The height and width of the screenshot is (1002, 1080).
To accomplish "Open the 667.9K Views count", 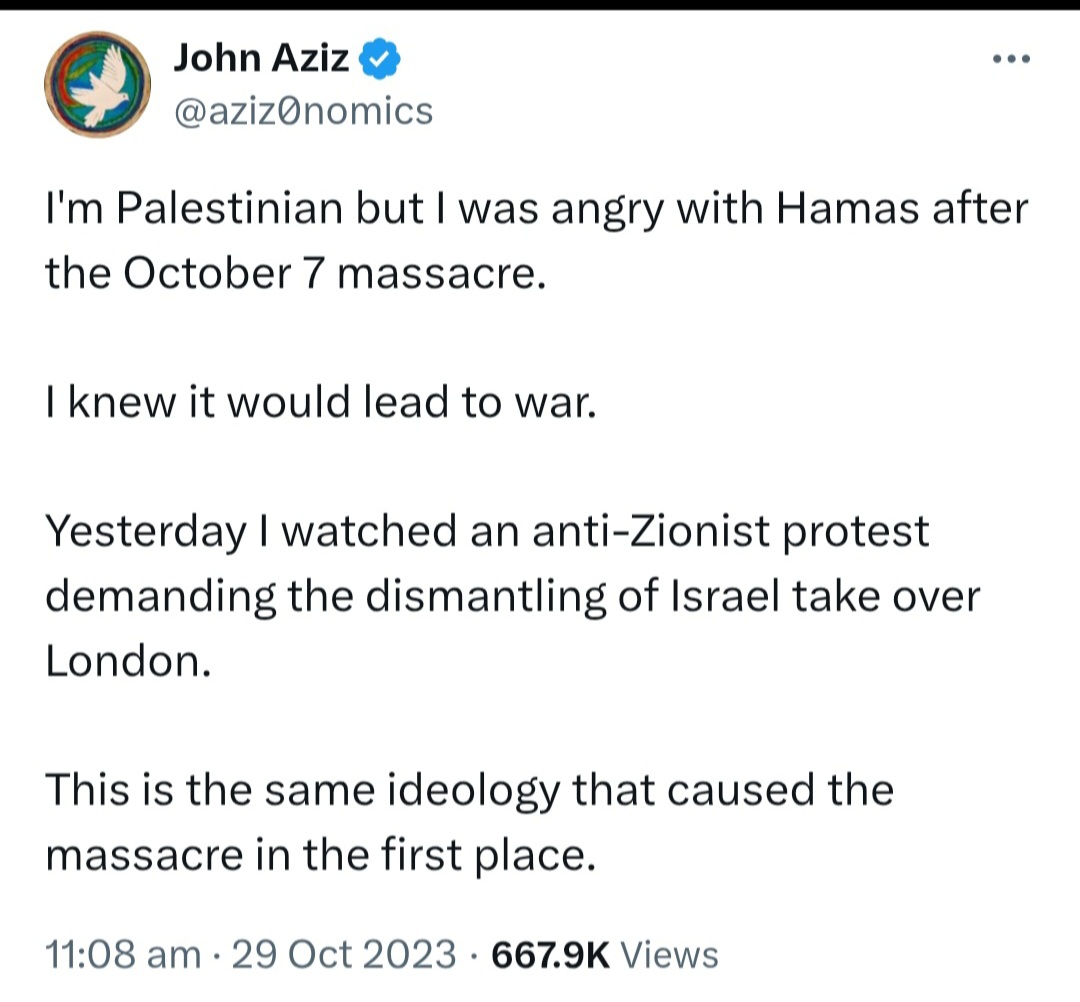I will pyautogui.click(x=605, y=954).
